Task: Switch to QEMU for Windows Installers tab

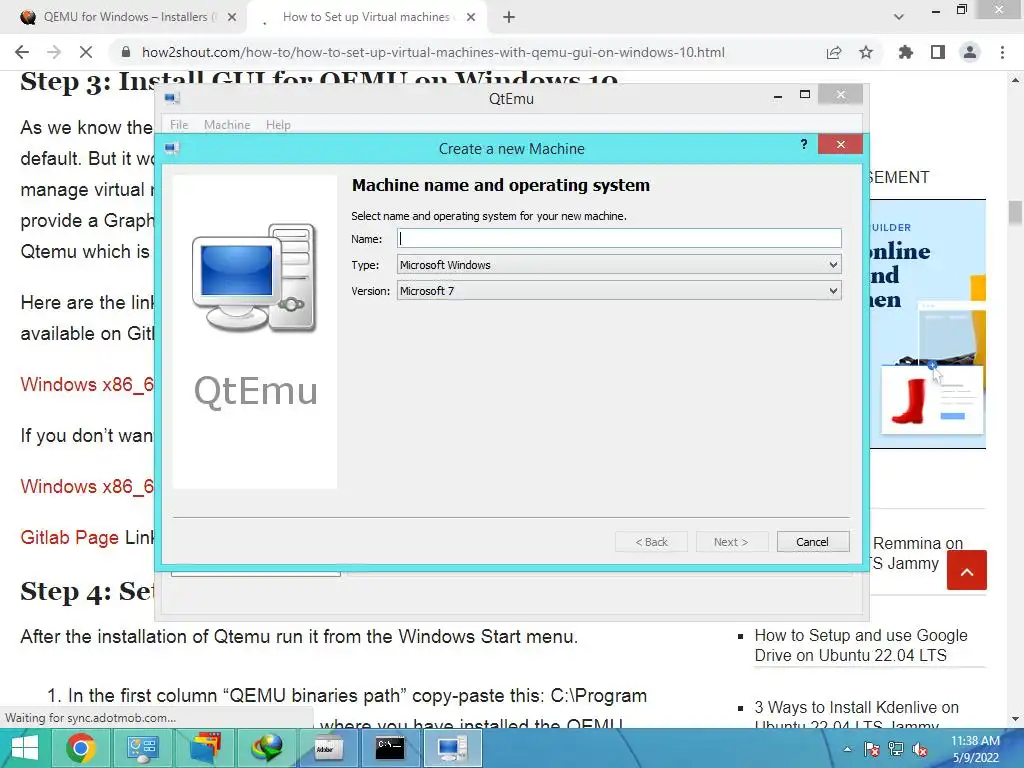Action: click(125, 17)
